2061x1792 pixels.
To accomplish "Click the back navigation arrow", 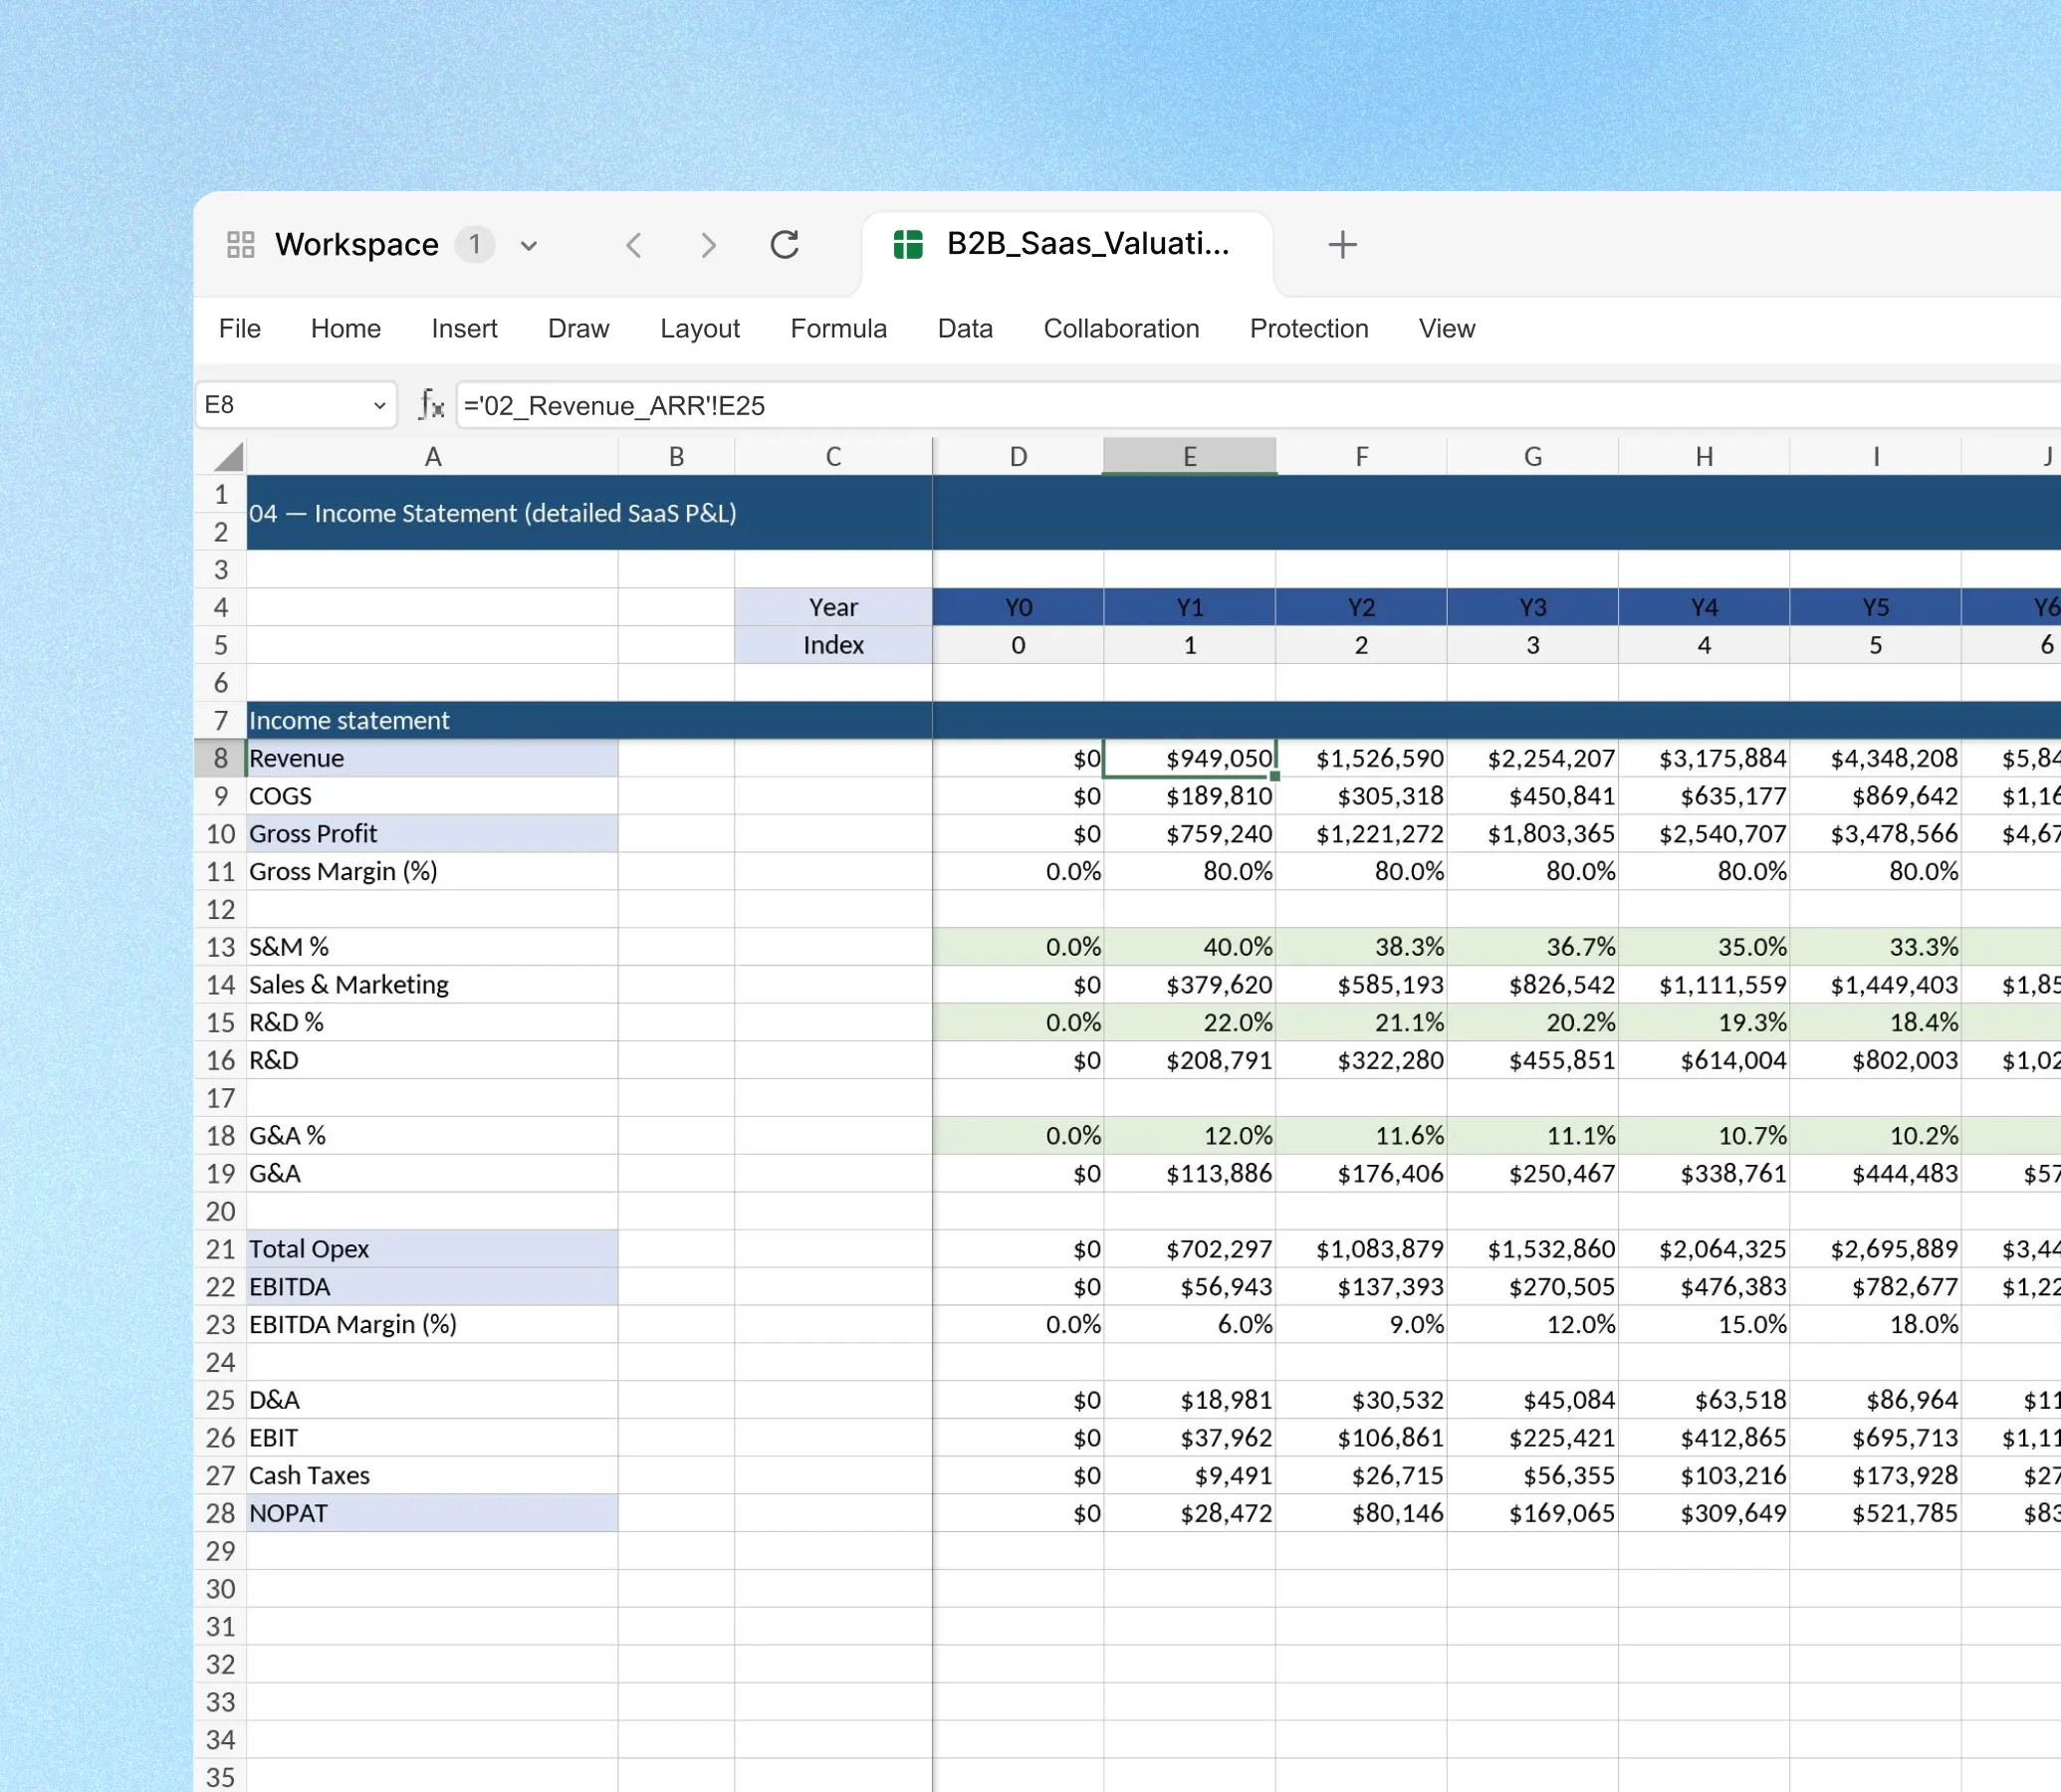I will [x=633, y=245].
